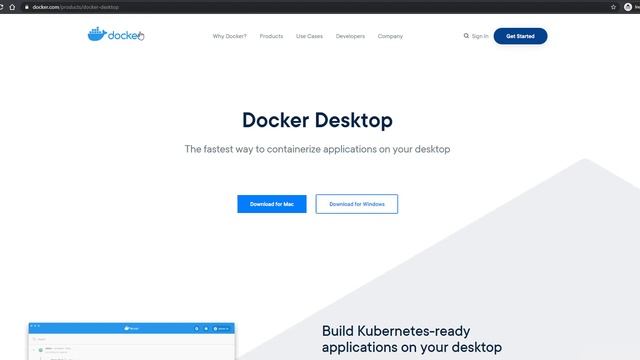Open the Docker Desktop app screenshot thumbnail
This screenshot has height=360, width=640.
[x=131, y=341]
